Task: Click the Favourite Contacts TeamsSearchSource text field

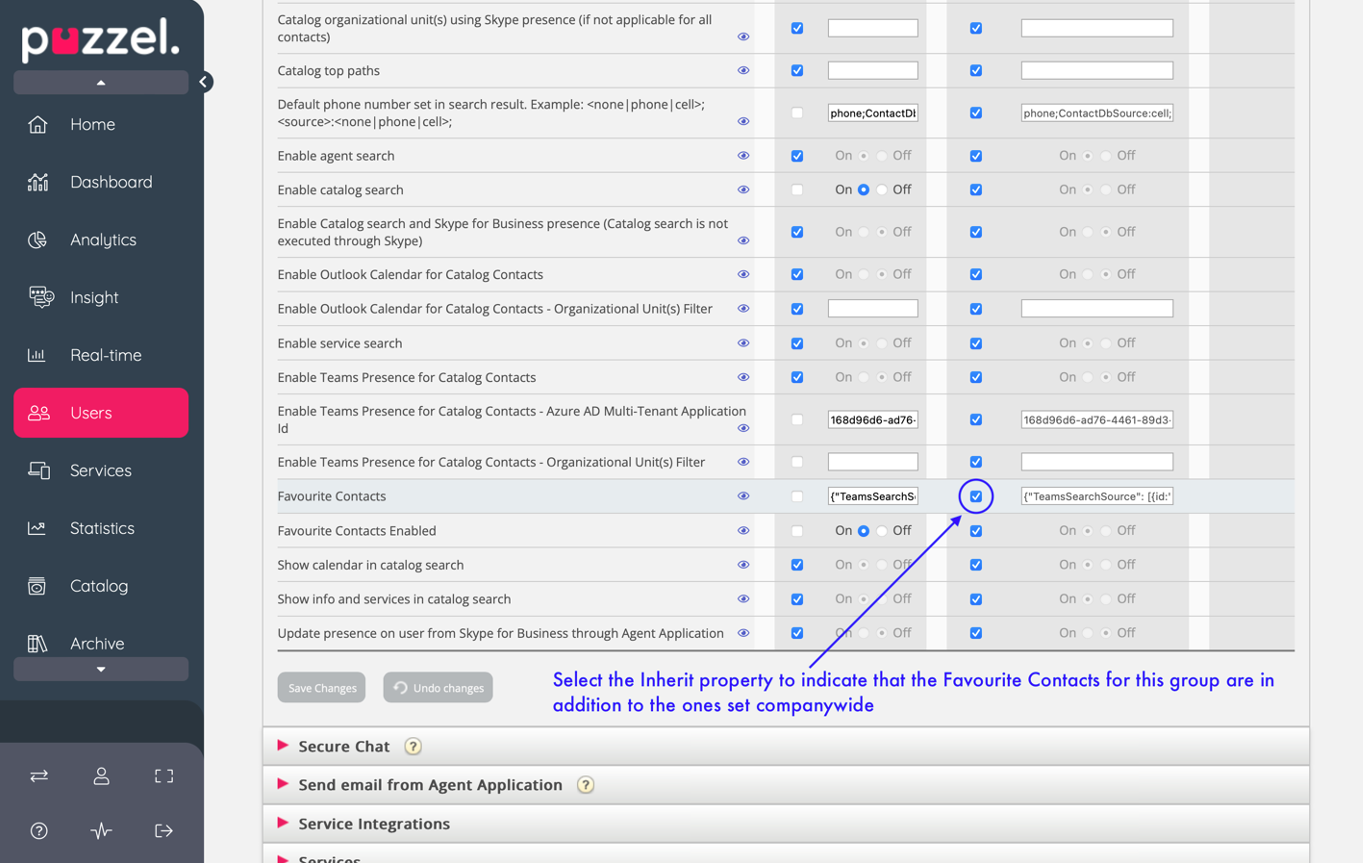Action: coord(872,496)
